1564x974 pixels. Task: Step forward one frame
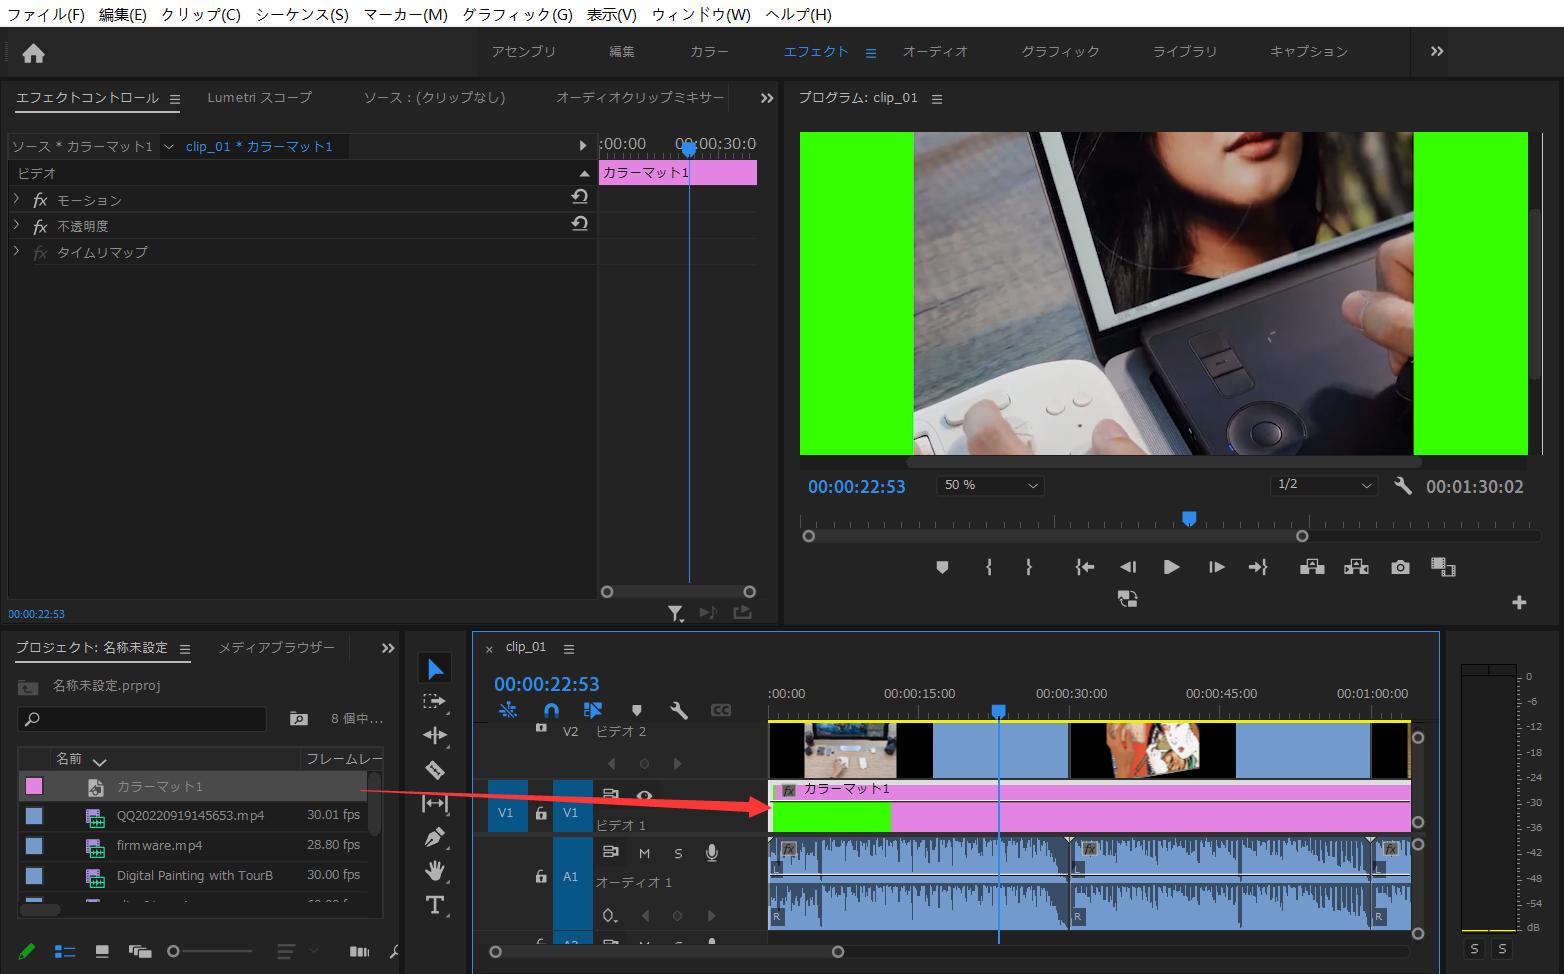click(1216, 567)
